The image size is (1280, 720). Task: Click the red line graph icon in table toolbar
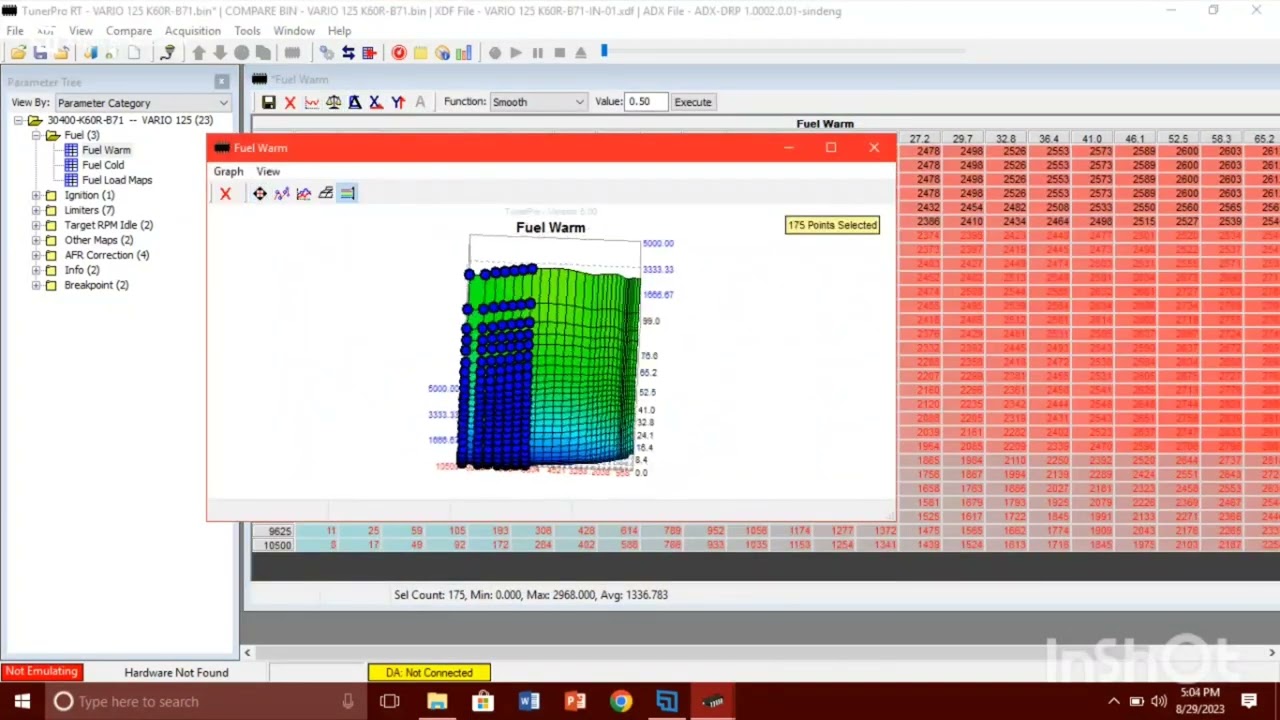(x=312, y=102)
